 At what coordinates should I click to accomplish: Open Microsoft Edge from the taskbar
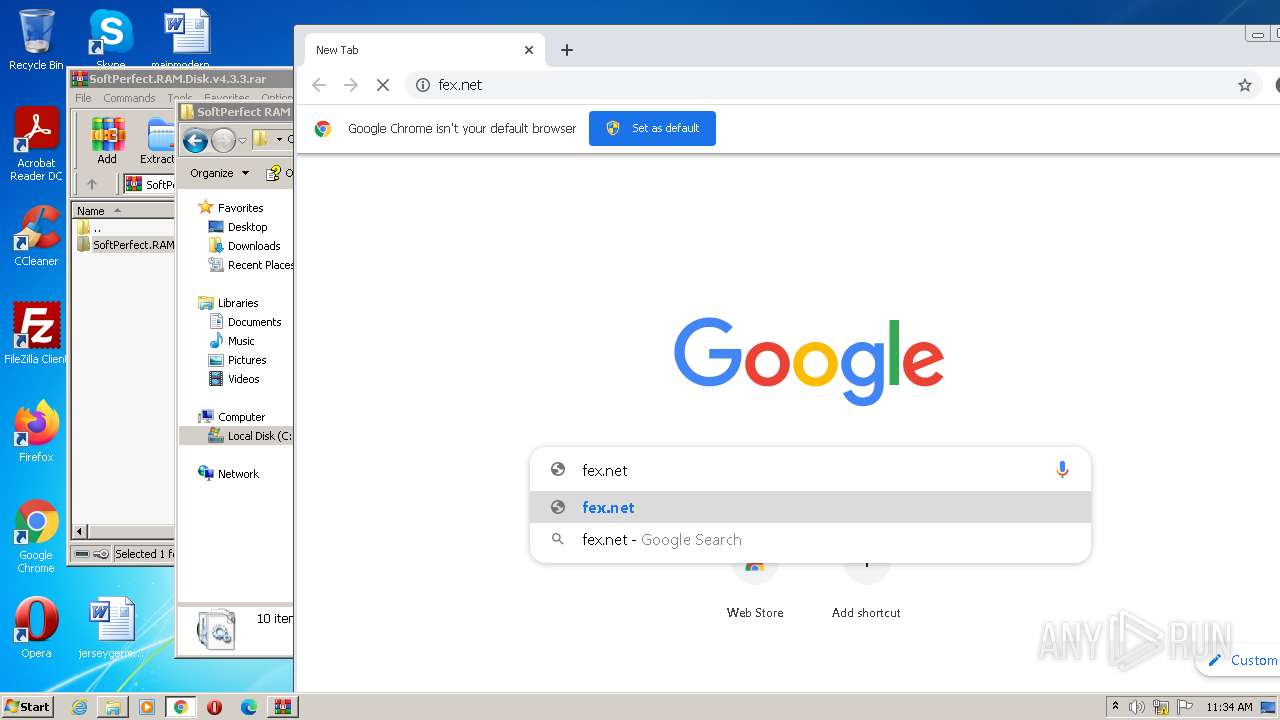click(x=249, y=707)
